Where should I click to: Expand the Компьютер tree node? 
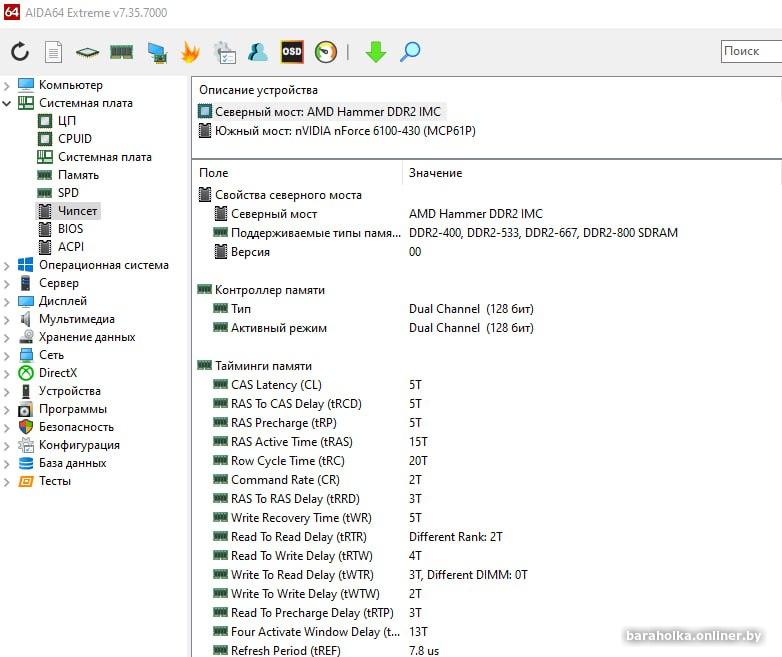(x=6, y=86)
